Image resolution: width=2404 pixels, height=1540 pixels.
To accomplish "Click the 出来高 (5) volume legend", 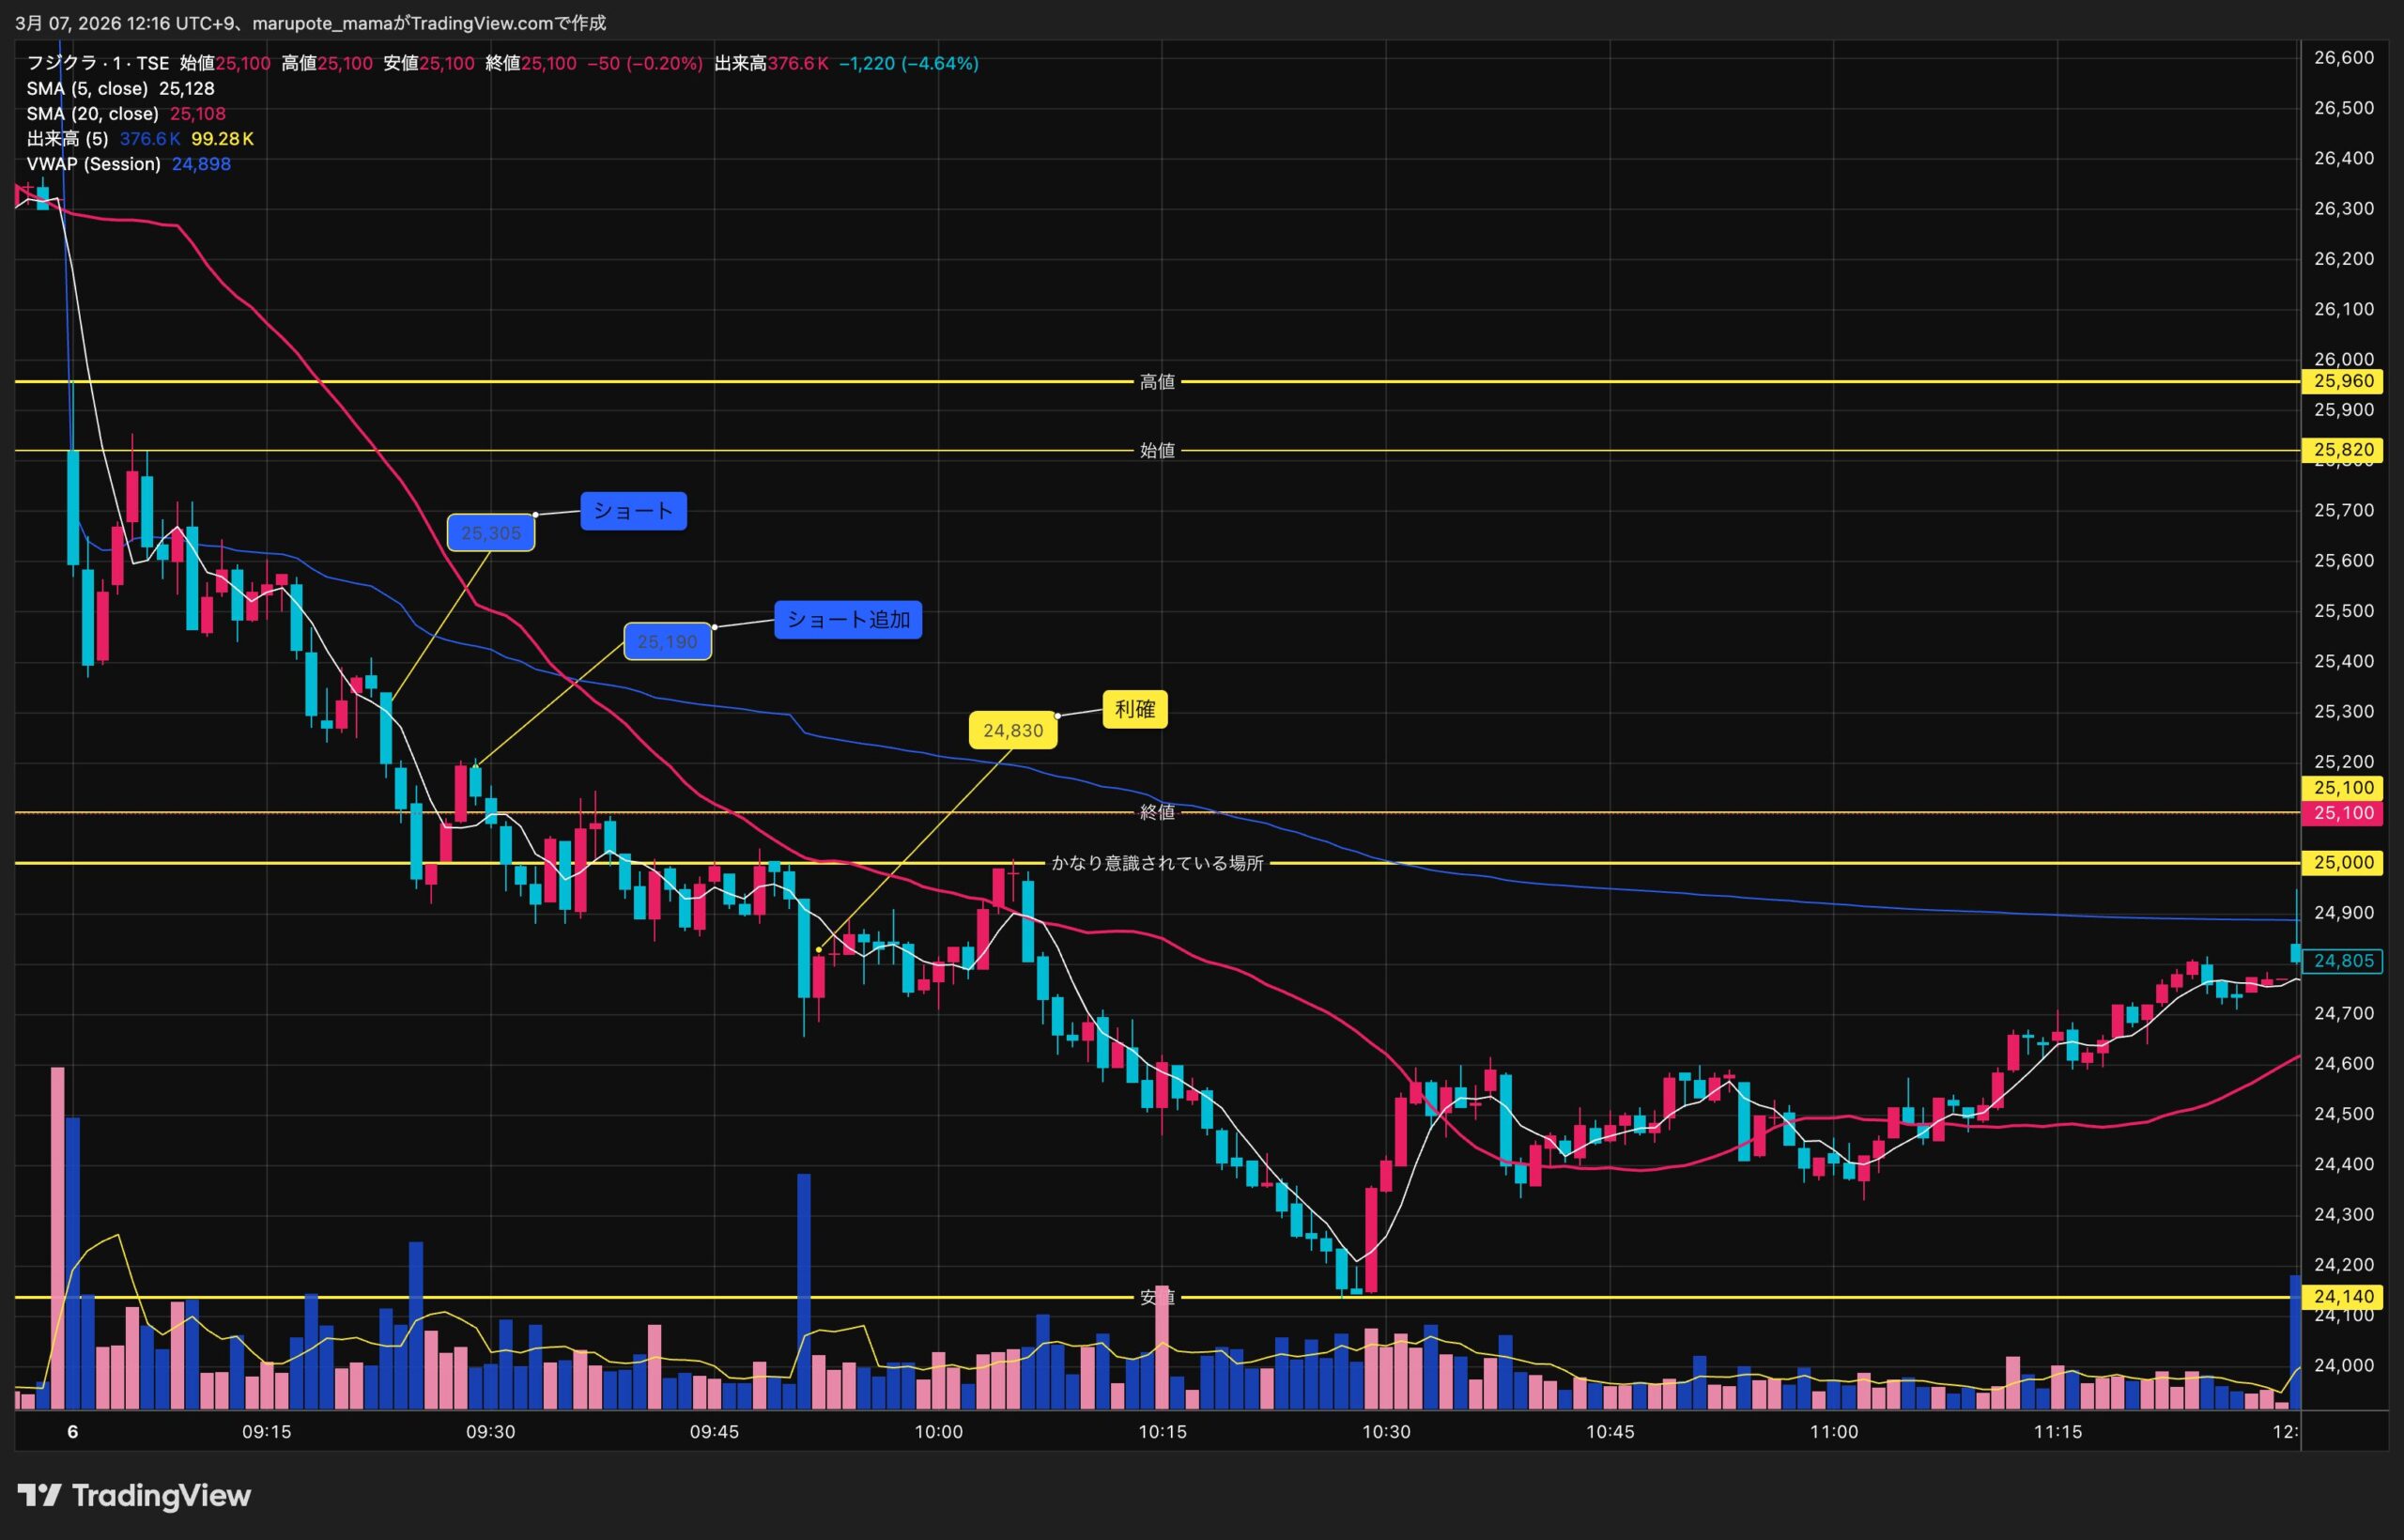I will [67, 139].
